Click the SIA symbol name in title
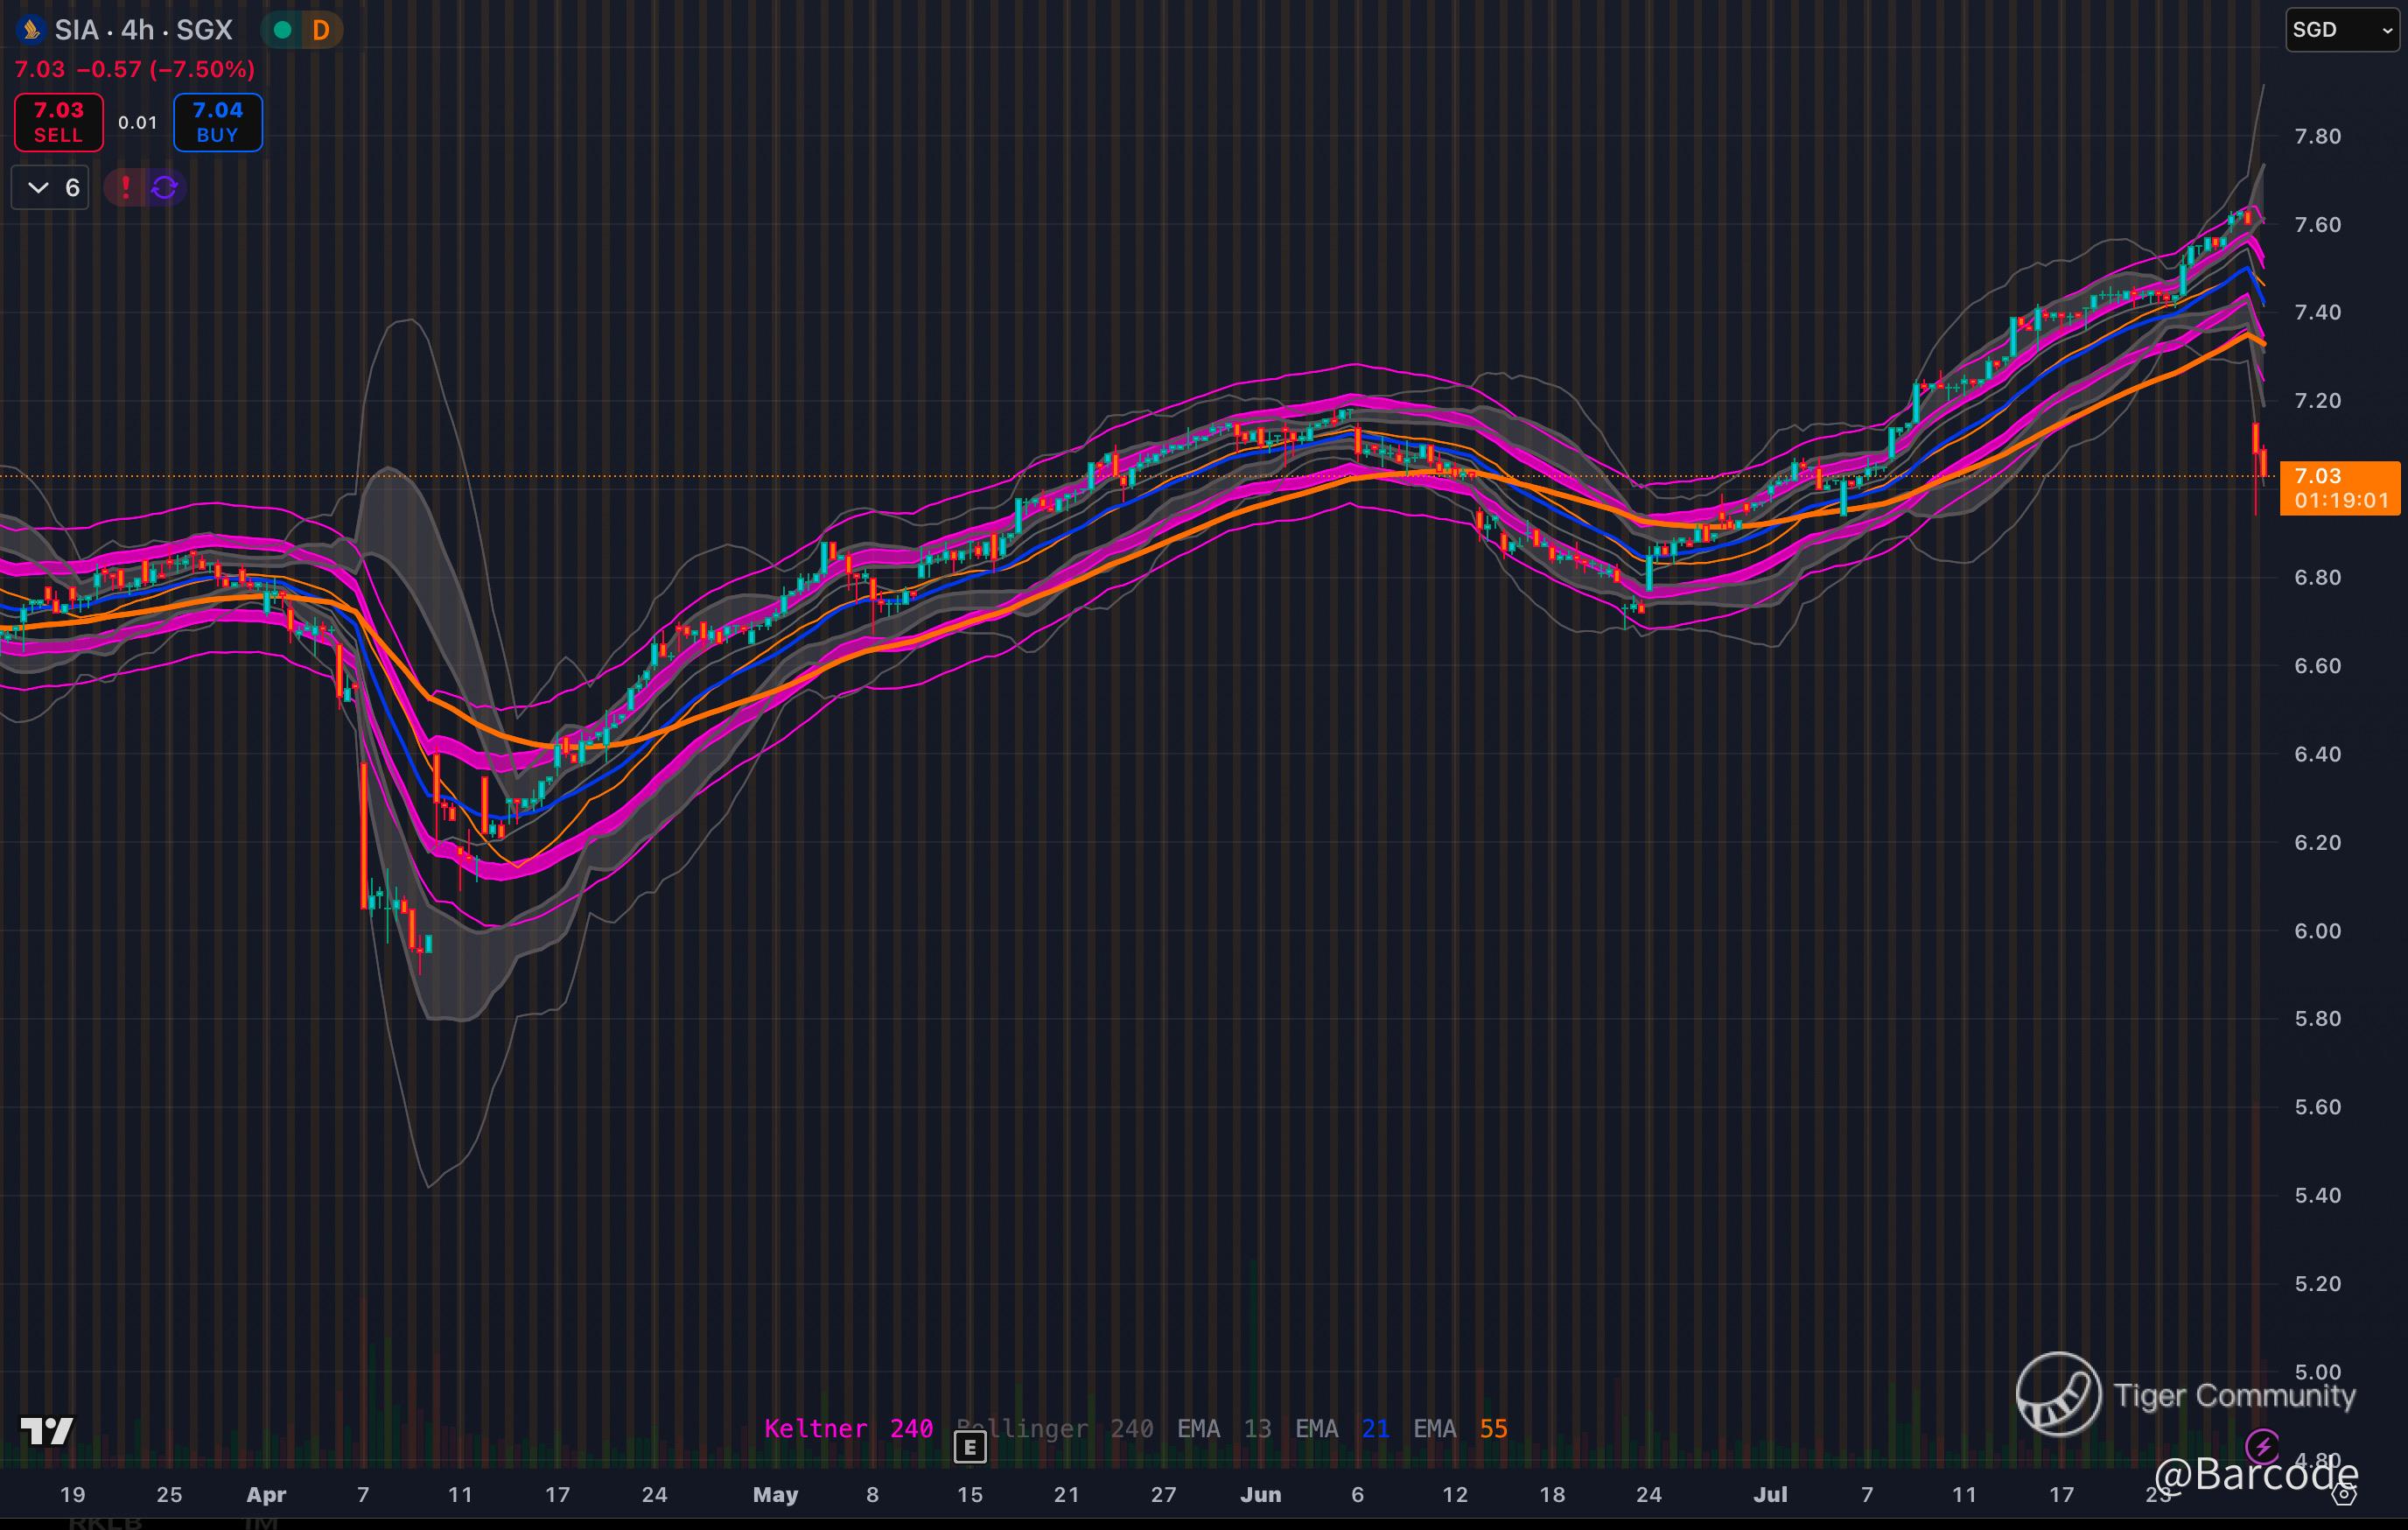 point(76,30)
